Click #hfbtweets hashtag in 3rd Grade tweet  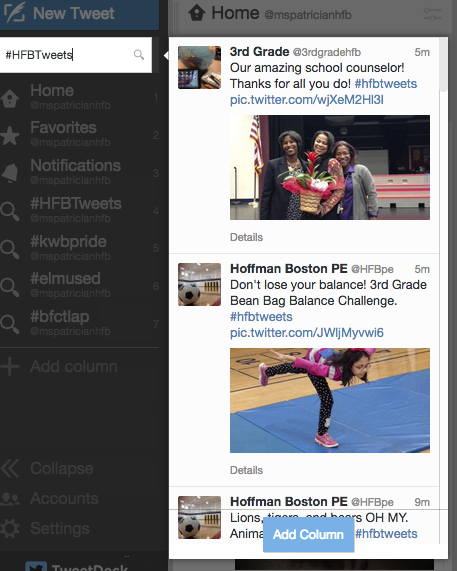coord(386,84)
